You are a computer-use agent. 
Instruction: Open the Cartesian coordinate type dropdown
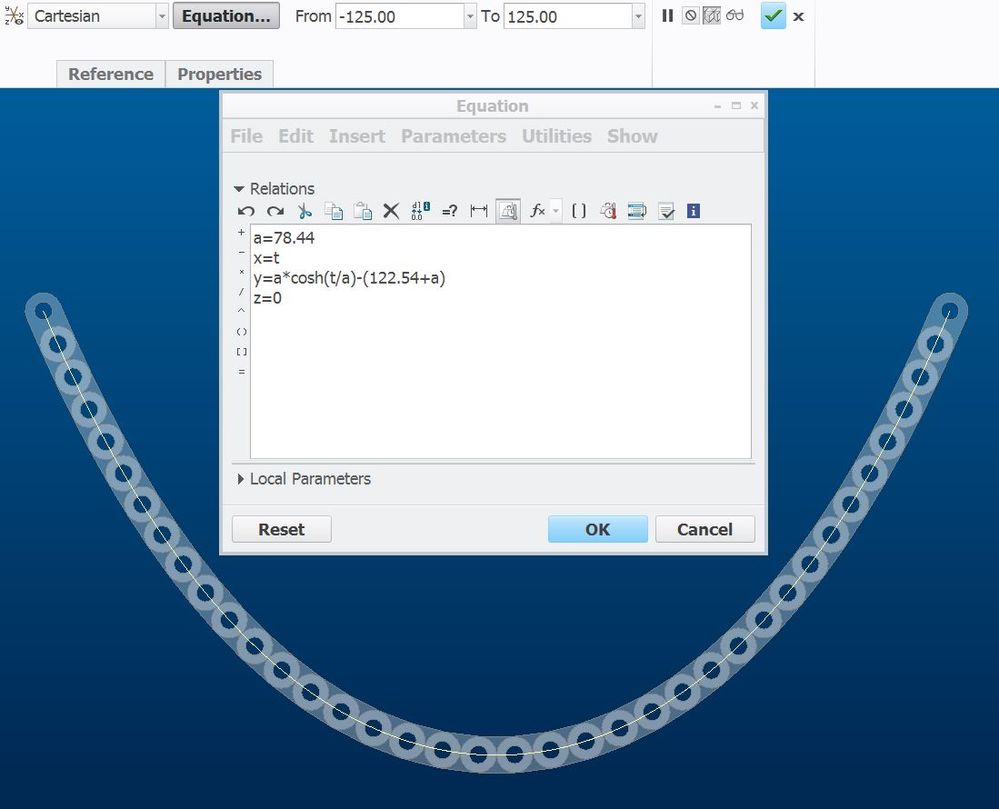[x=162, y=17]
